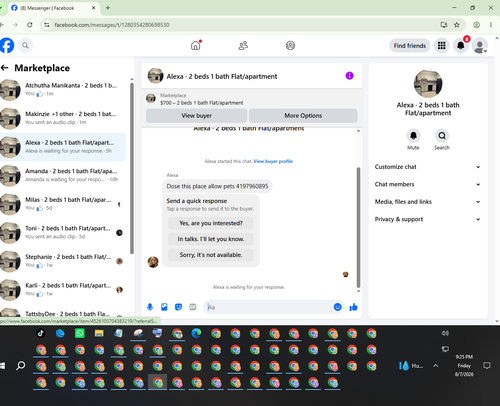Image resolution: width=500 pixels, height=406 pixels.
Task: Click the Alexa listing thumbnail in right panel
Action: [x=428, y=84]
